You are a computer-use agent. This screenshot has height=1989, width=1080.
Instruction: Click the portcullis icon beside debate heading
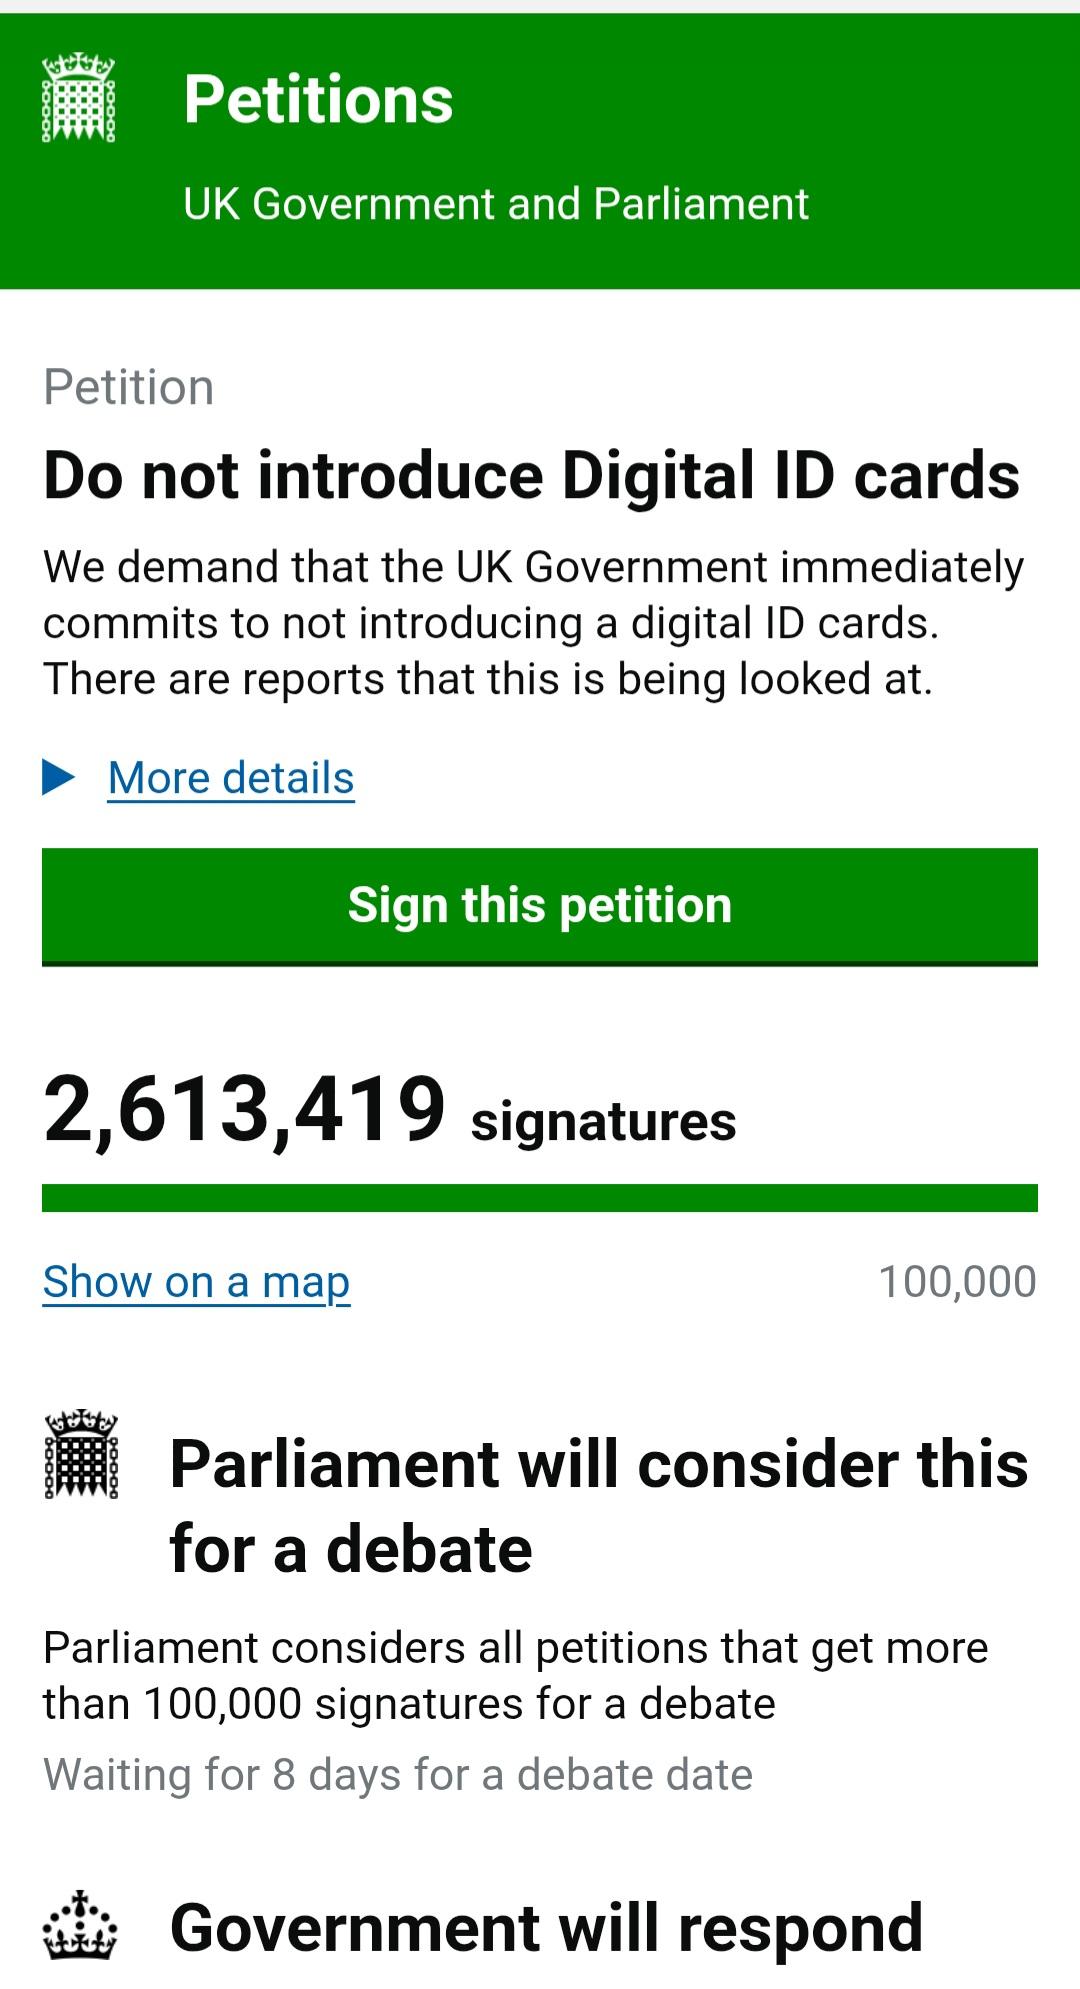(81, 1454)
